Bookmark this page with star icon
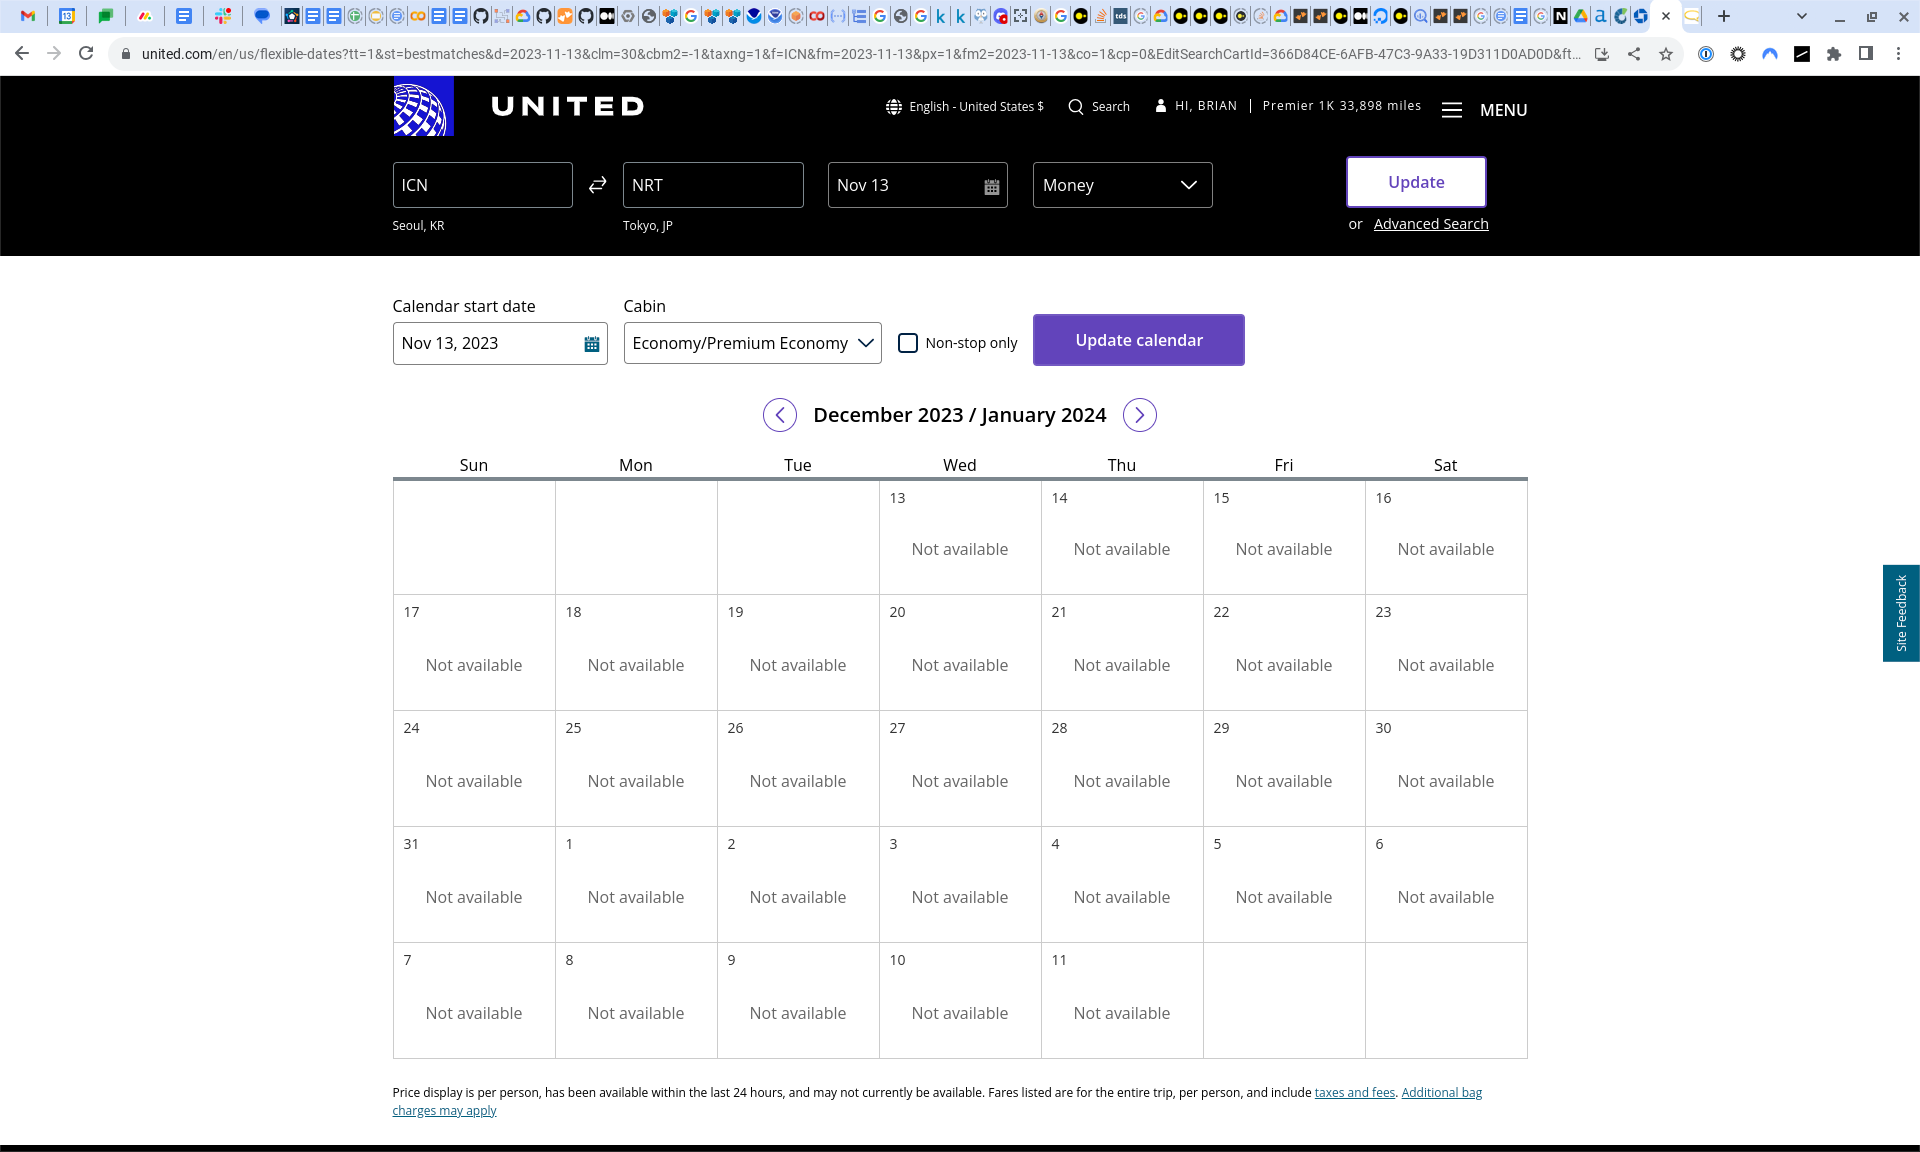This screenshot has width=1920, height=1152. [x=1665, y=54]
